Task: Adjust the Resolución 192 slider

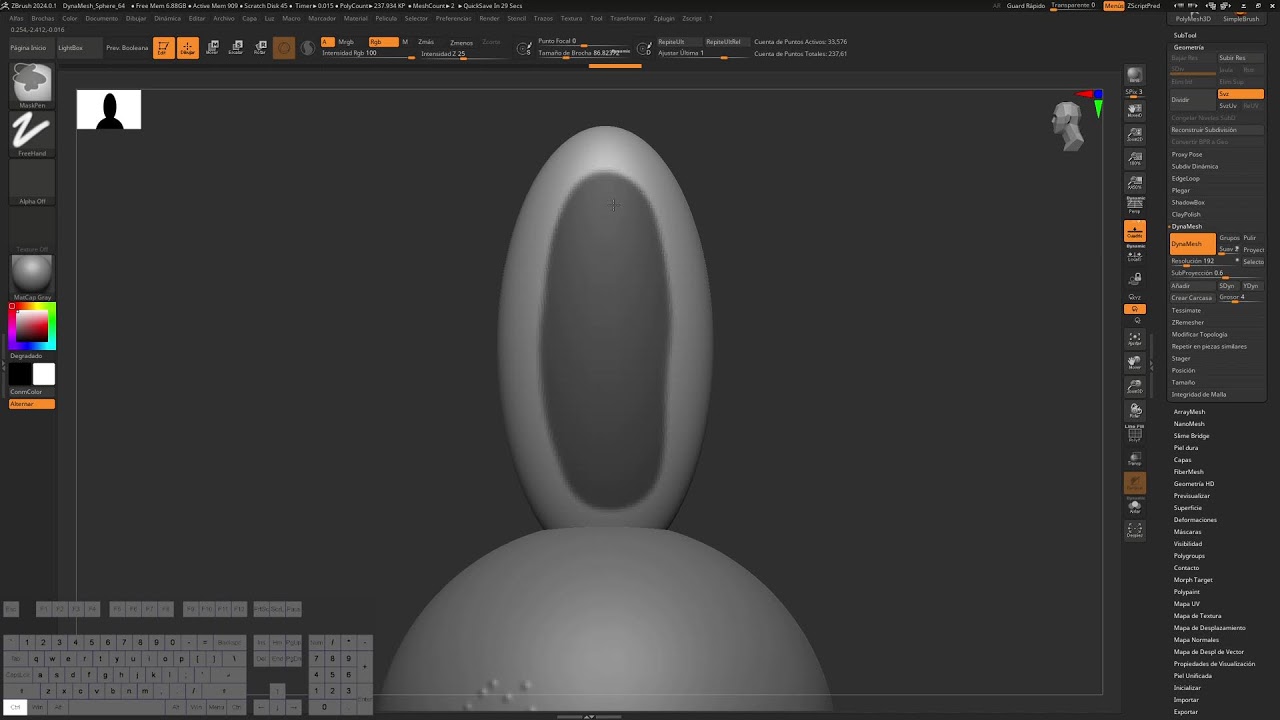Action: tap(1204, 262)
